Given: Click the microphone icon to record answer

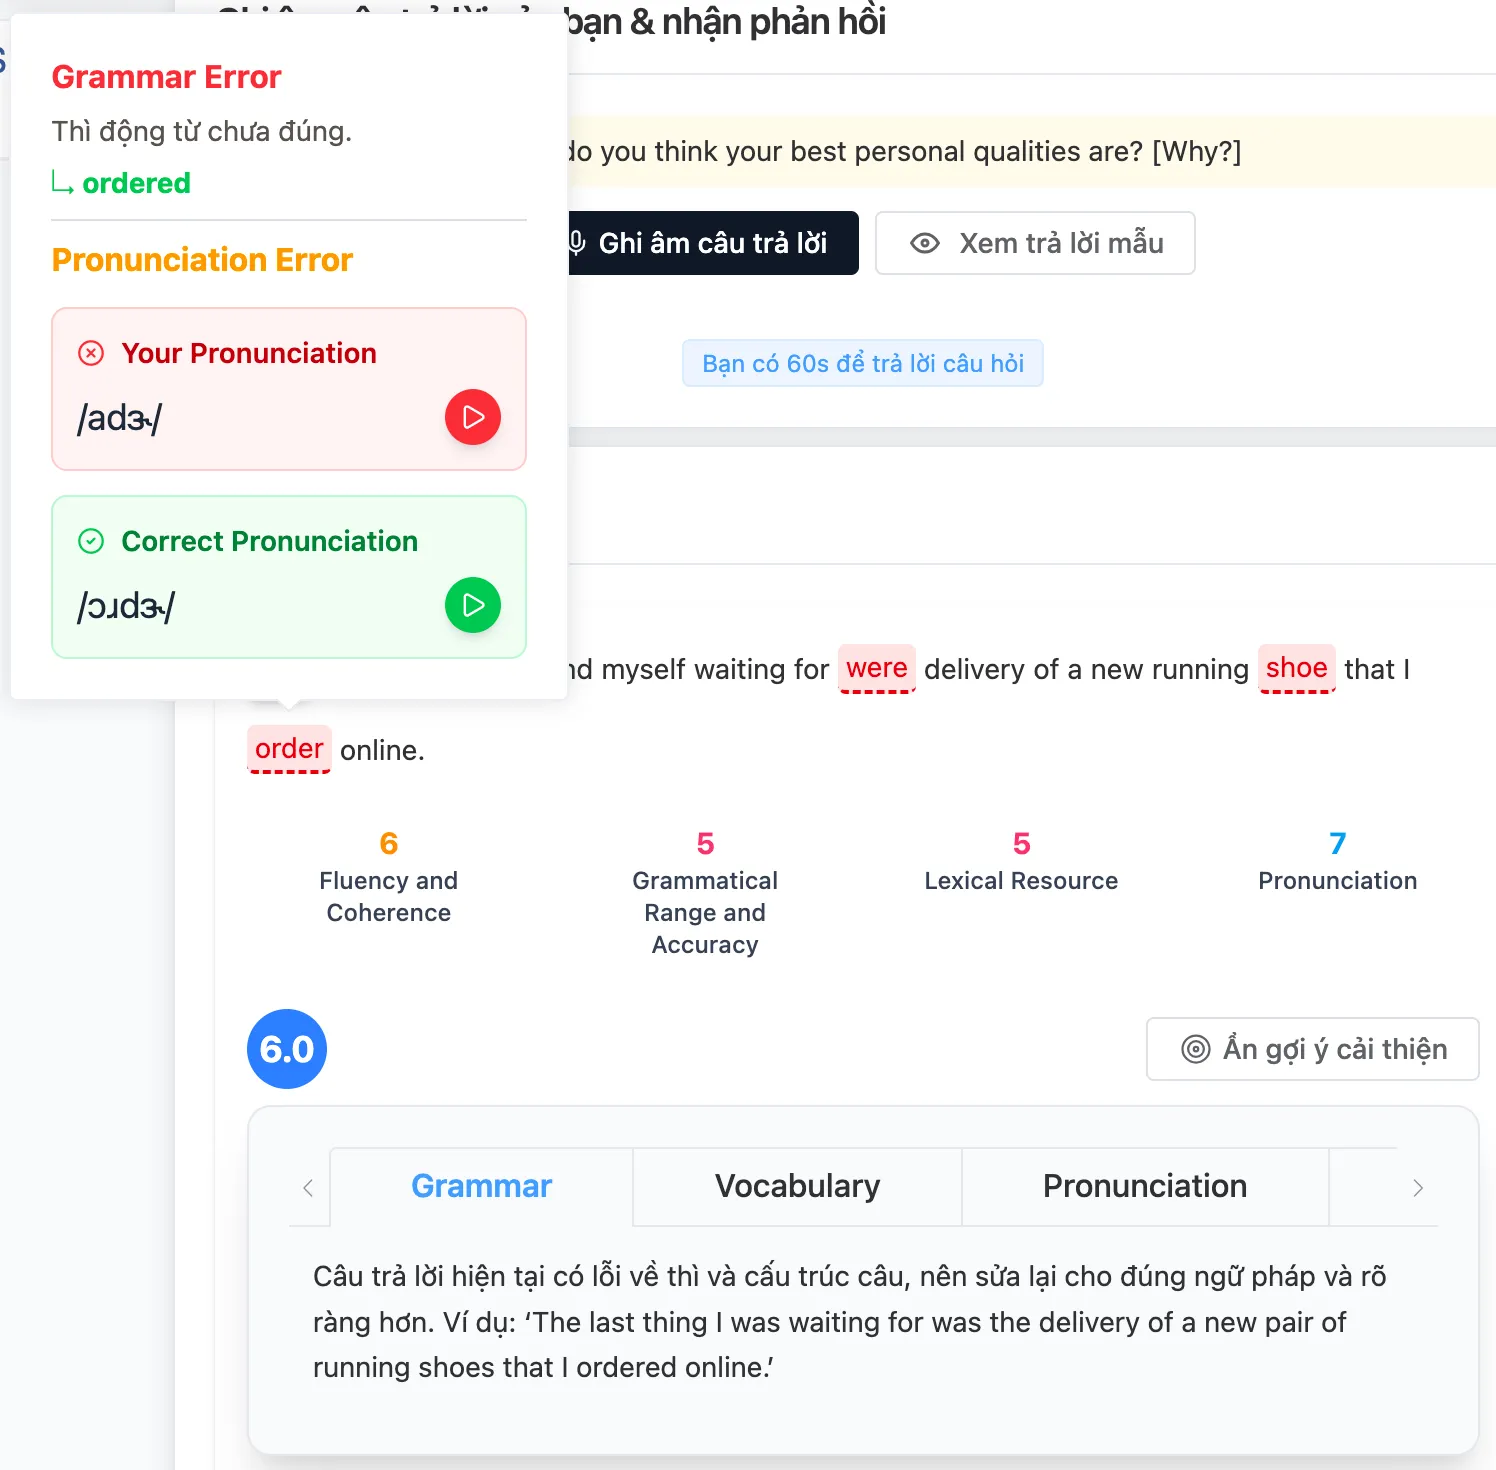Looking at the screenshot, I should coord(575,243).
